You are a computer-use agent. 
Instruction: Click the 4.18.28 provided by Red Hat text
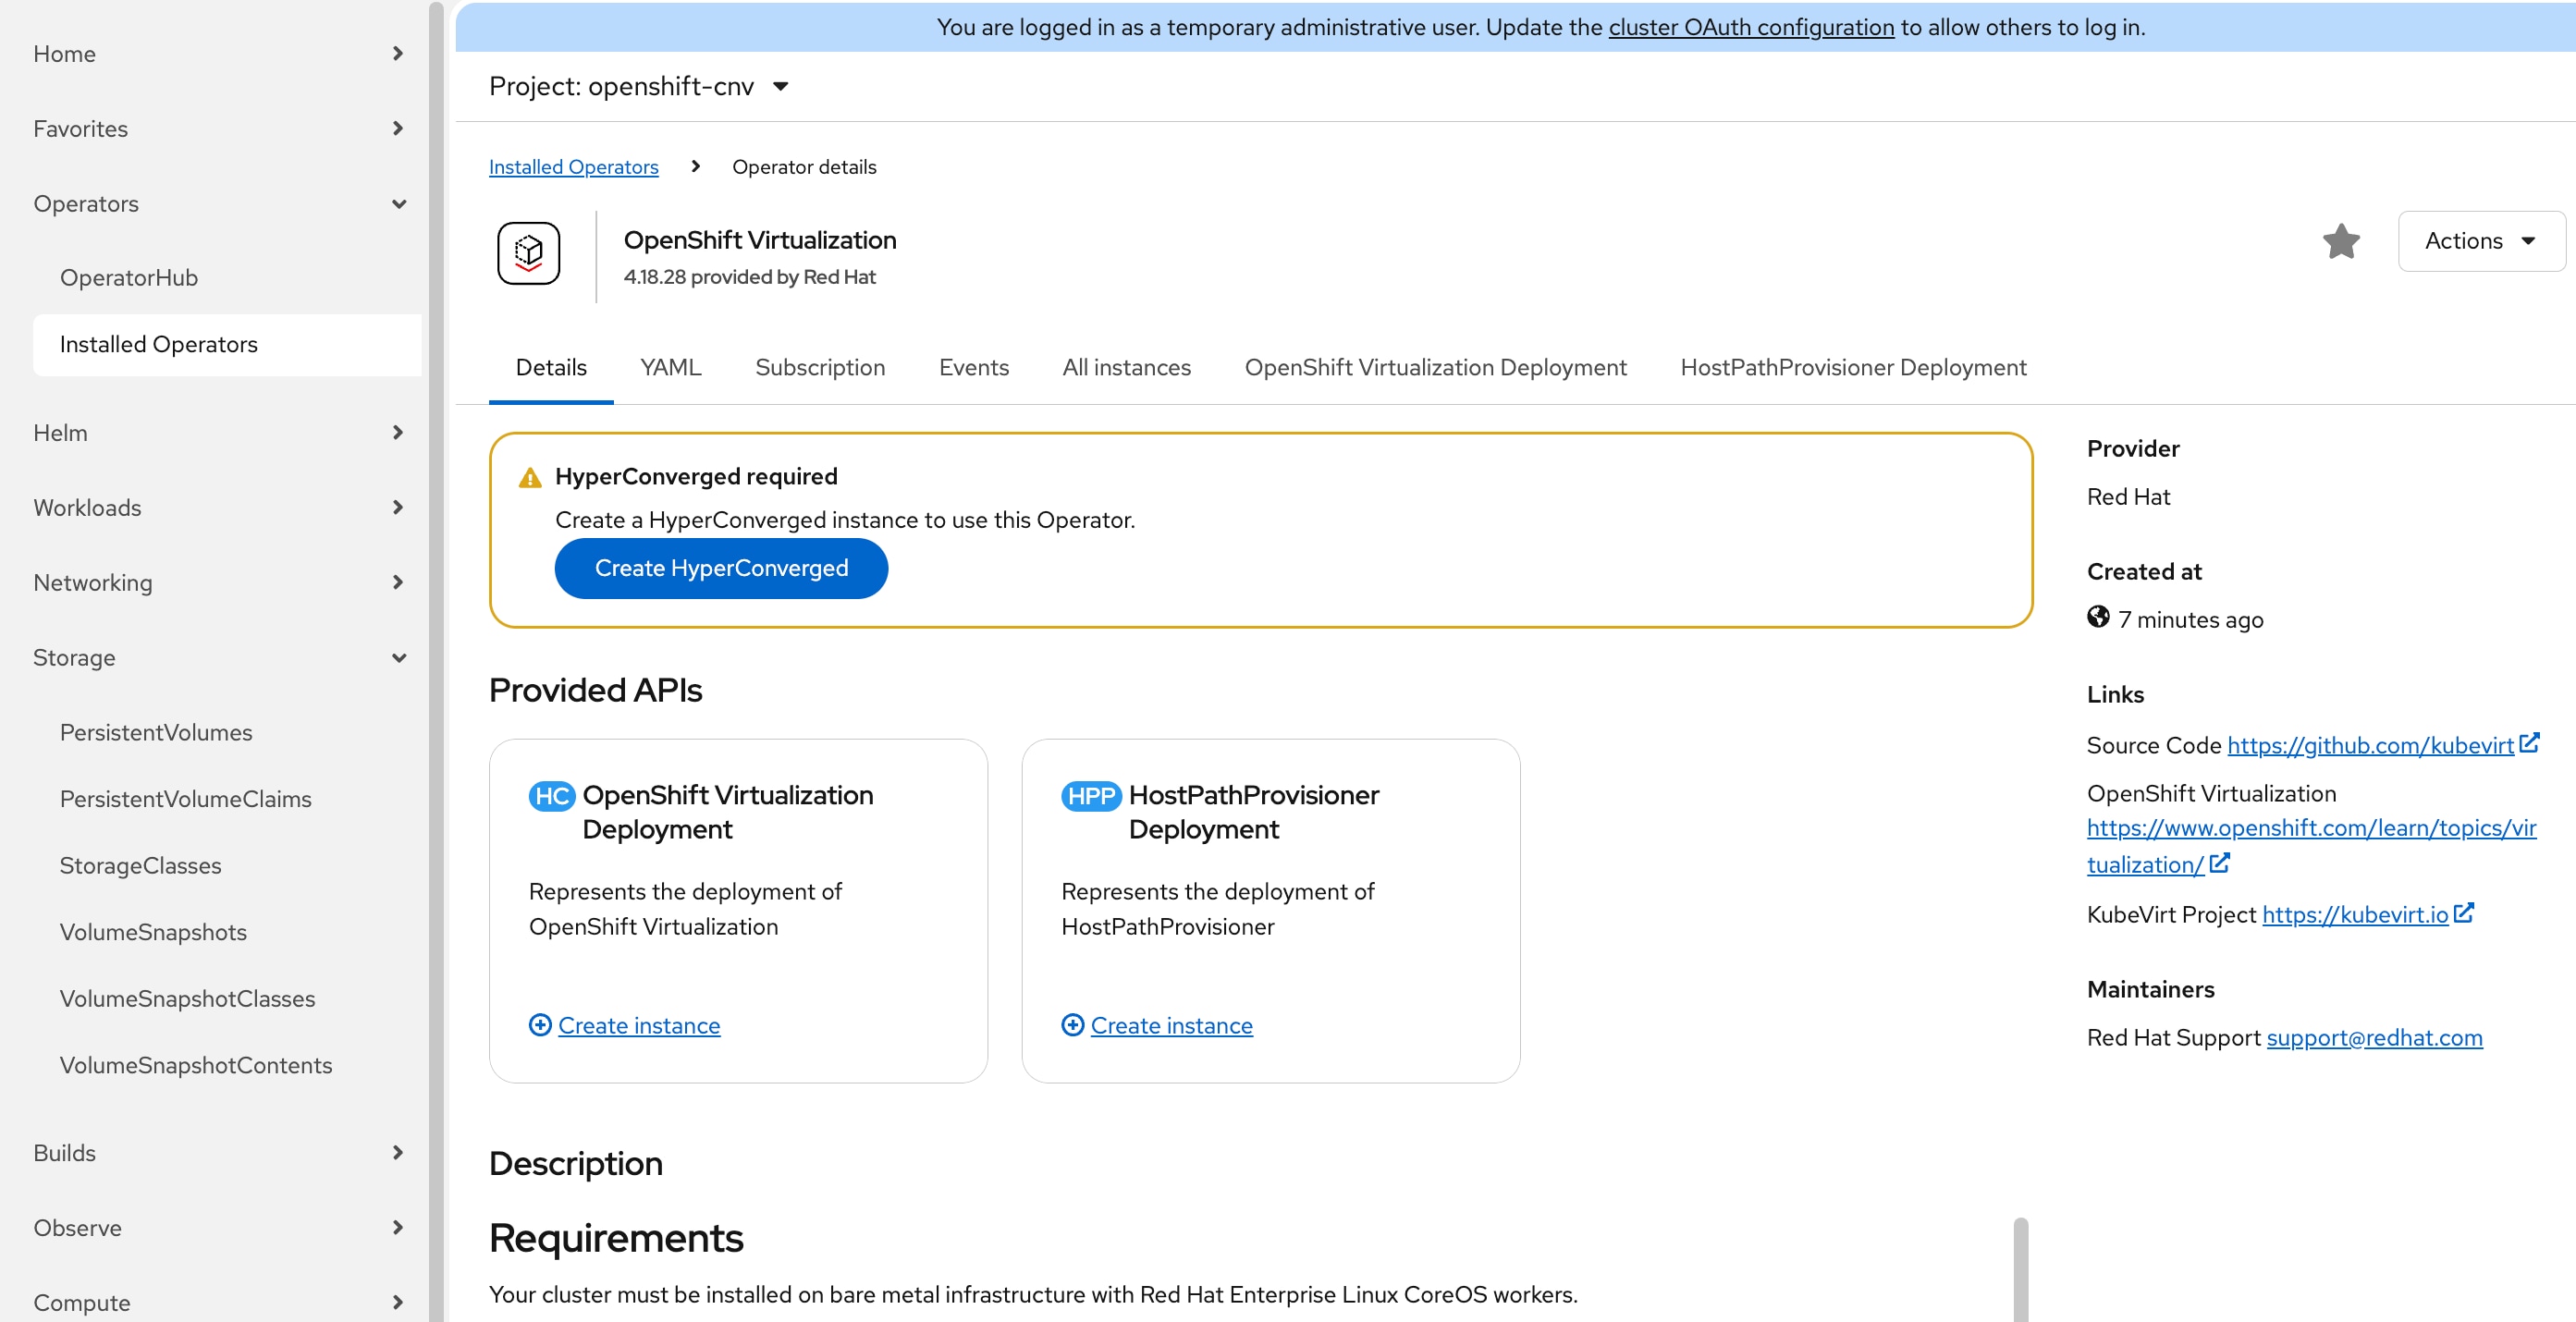pyautogui.click(x=749, y=277)
